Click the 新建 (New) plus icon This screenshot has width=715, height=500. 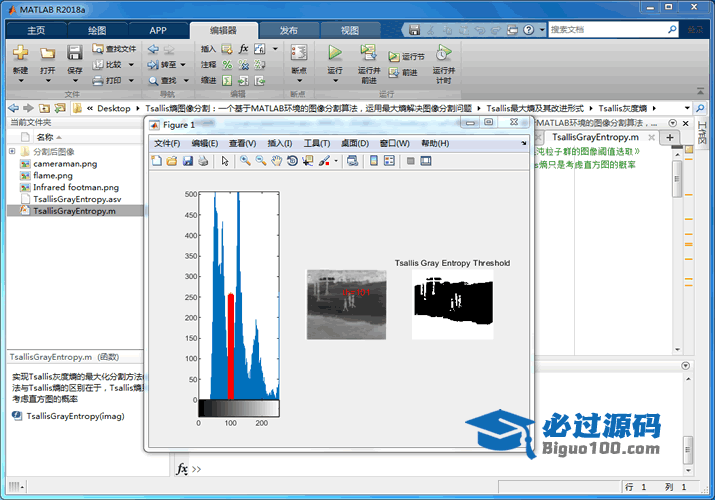point(20,53)
